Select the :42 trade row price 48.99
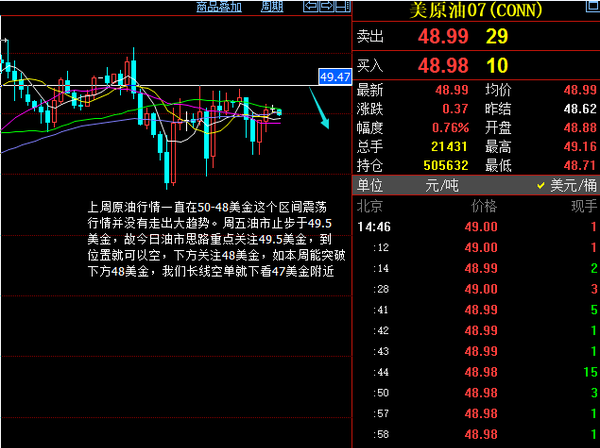600x448 pixels. tap(481, 330)
